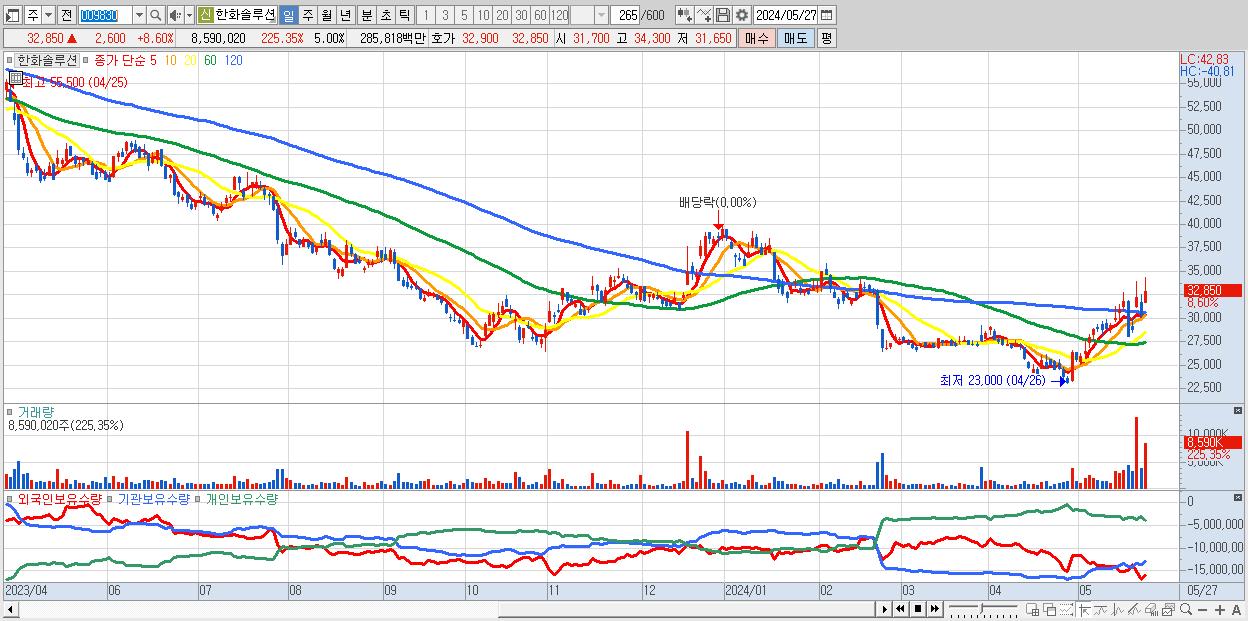
Task: Open chart settings gear icon
Action: pyautogui.click(x=741, y=15)
